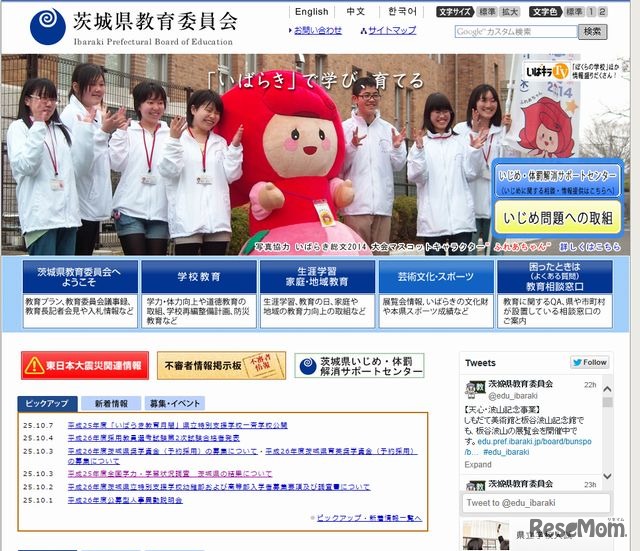The image size is (640, 551).
Task: Click the blue spiral Ibaraki logo
Action: point(48,26)
